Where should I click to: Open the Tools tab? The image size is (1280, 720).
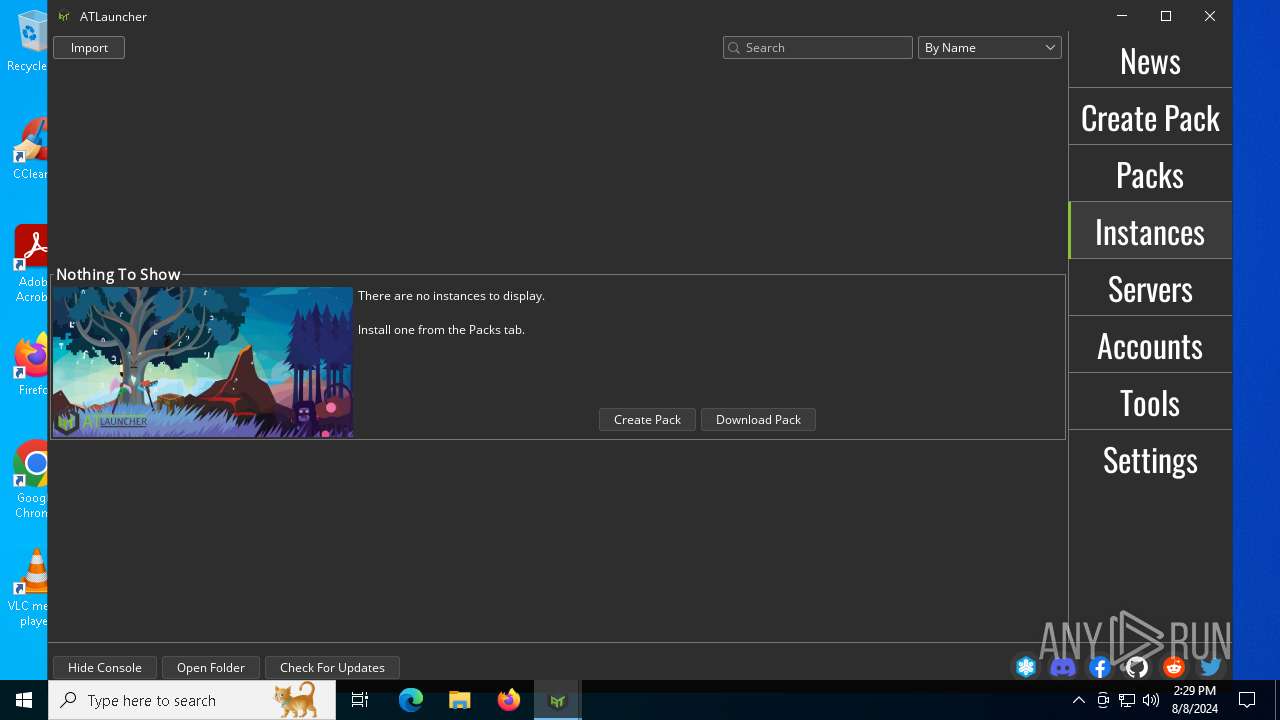[1150, 402]
